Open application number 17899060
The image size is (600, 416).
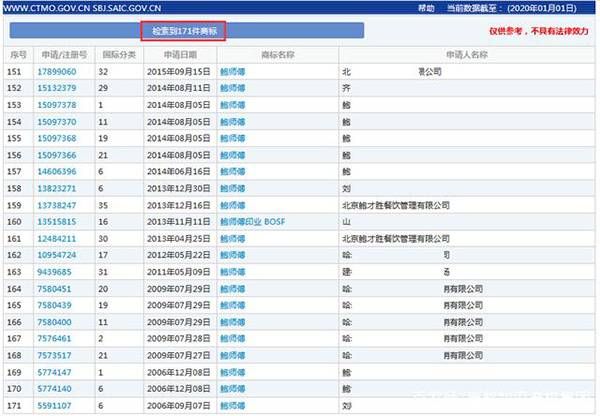pos(57,72)
